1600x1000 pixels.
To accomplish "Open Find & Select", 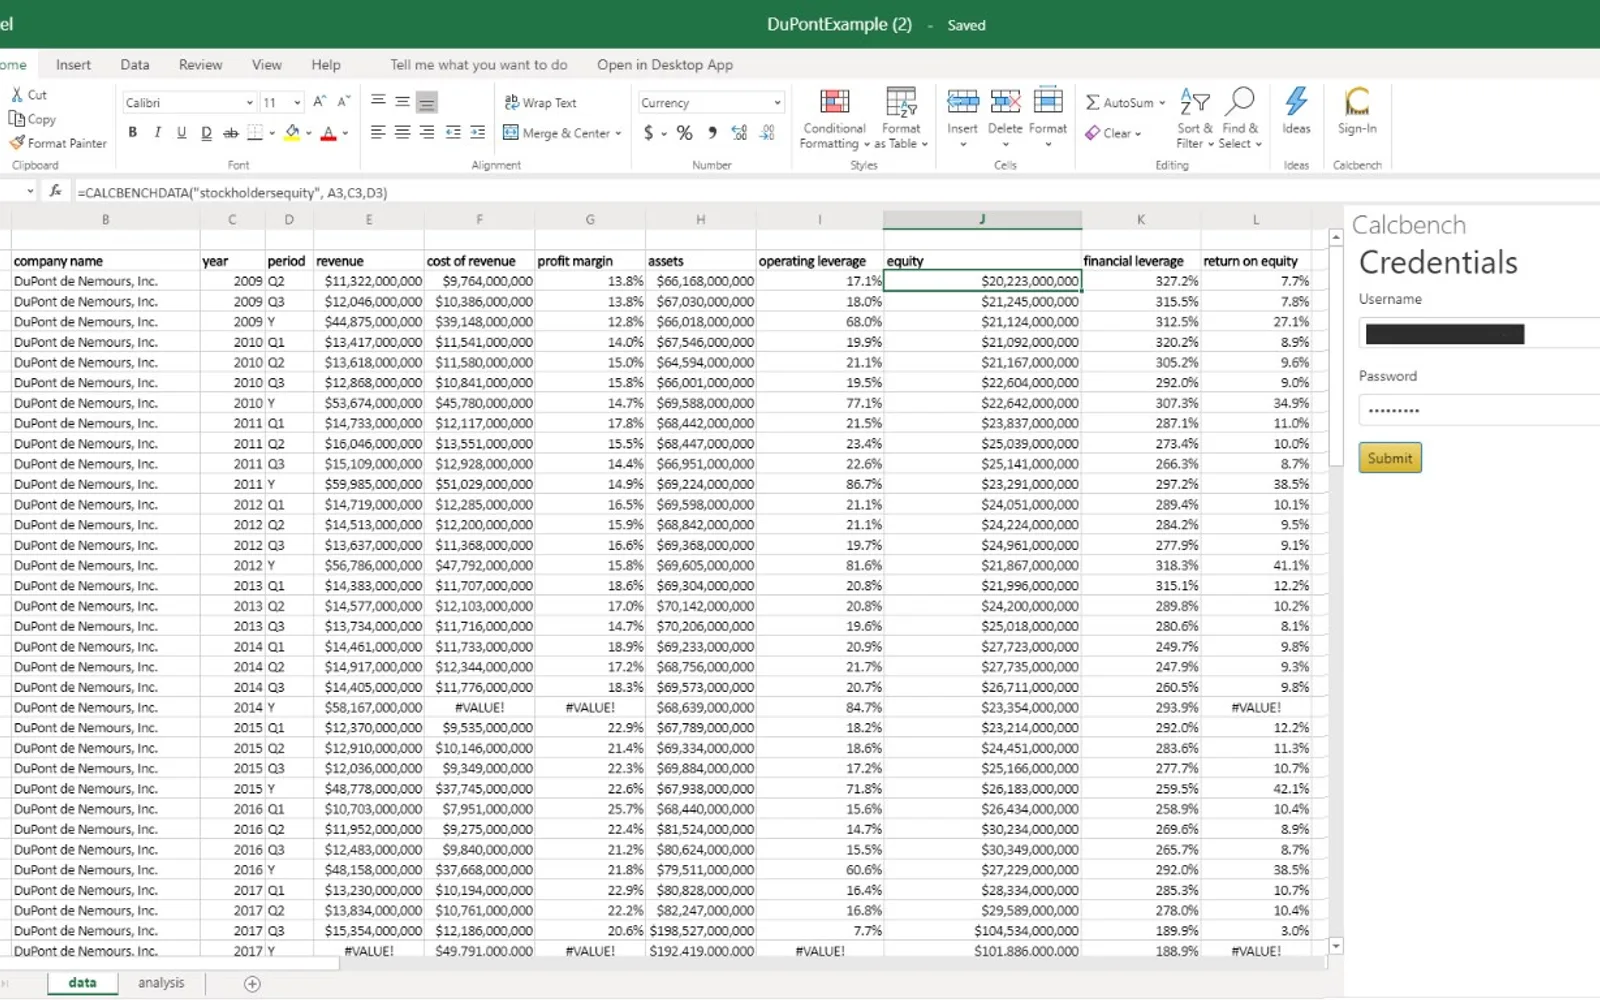I will 1240,119.
